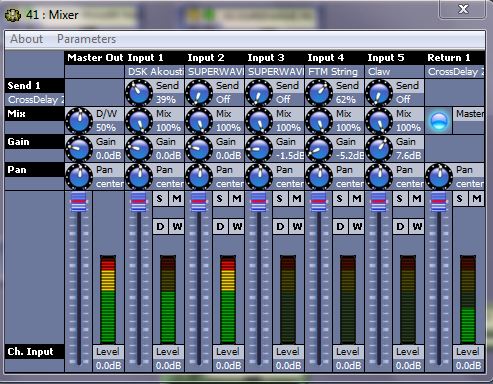Screen dimensions: 493x384
Task: Solo the Return 1 channel
Action: (x=460, y=199)
